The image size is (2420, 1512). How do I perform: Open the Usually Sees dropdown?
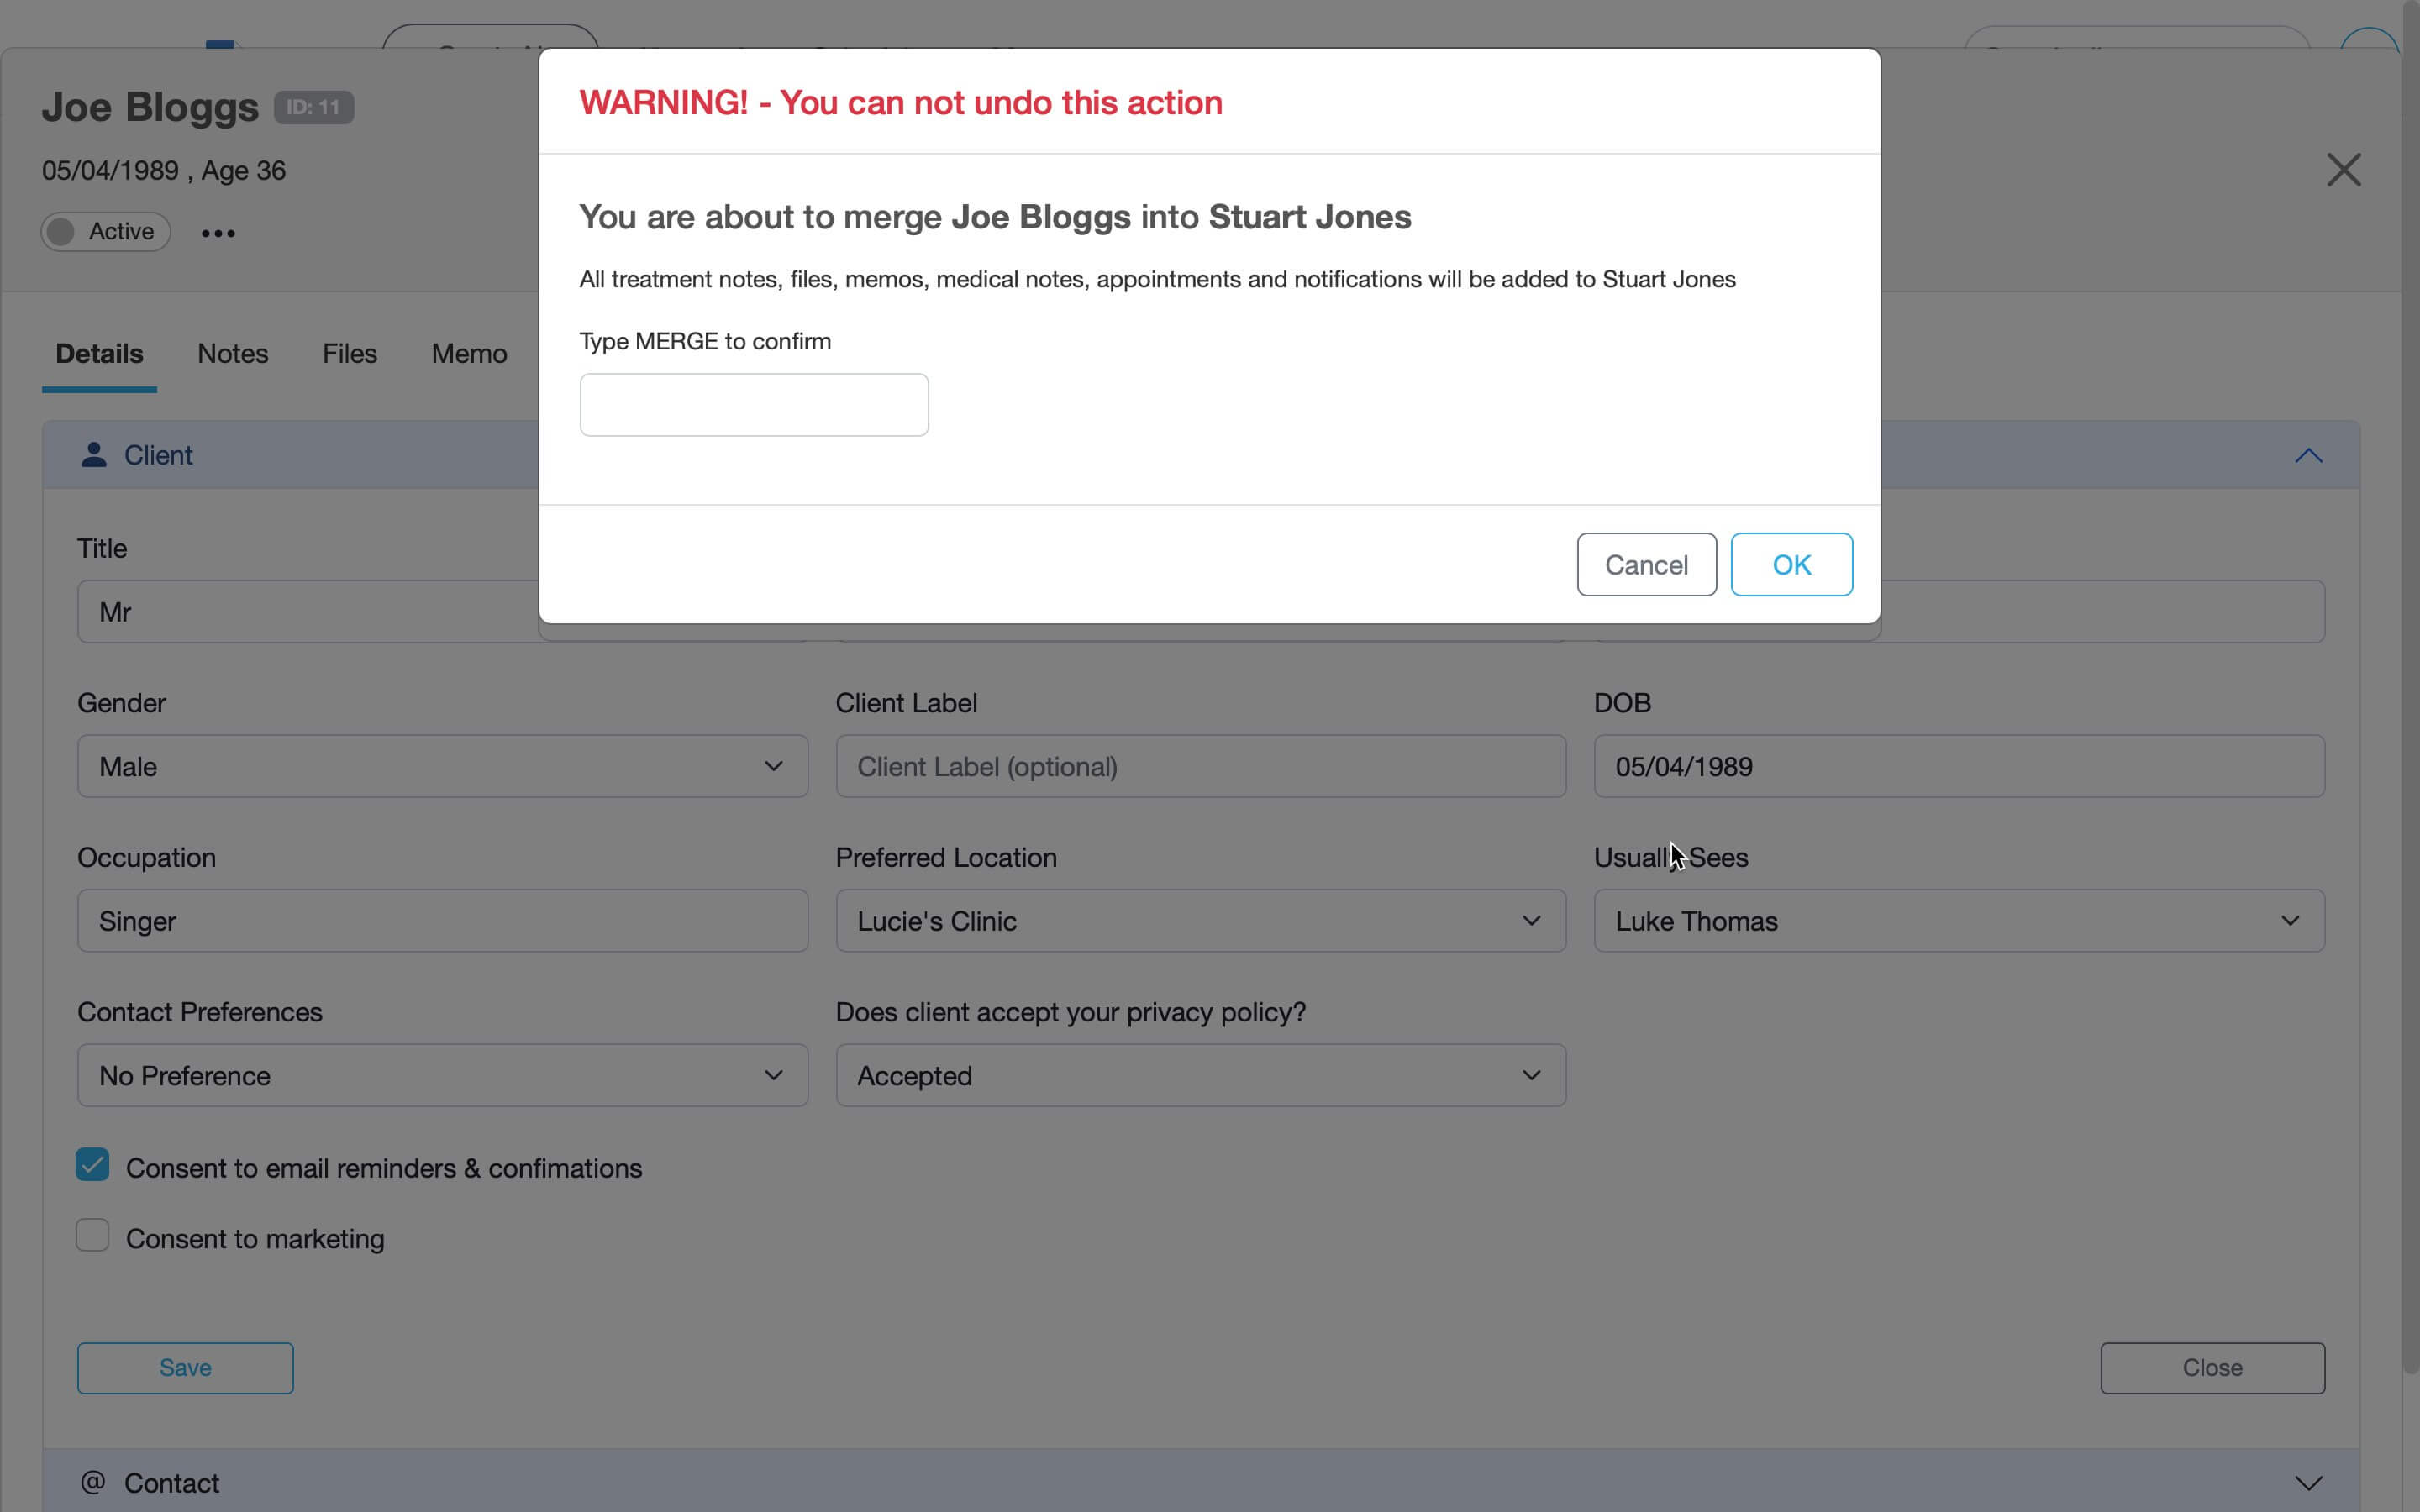click(x=1958, y=921)
